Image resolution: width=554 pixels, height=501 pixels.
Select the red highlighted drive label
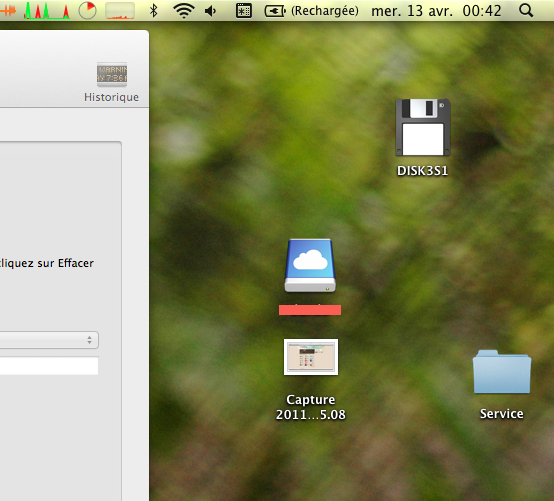click(310, 310)
